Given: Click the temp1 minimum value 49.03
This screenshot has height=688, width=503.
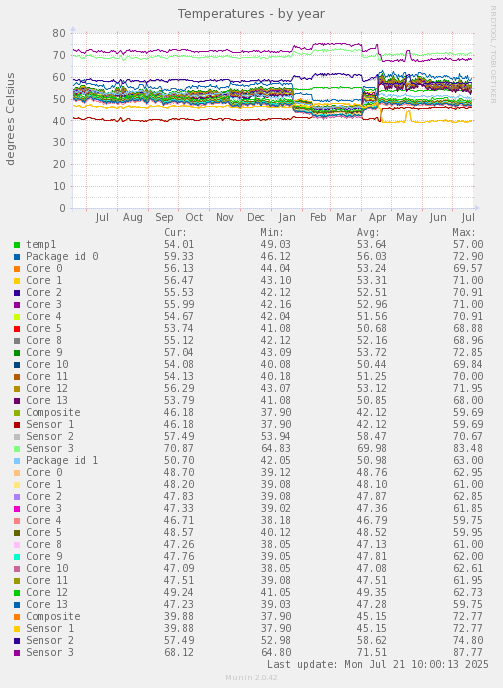Looking at the screenshot, I should coord(276,244).
